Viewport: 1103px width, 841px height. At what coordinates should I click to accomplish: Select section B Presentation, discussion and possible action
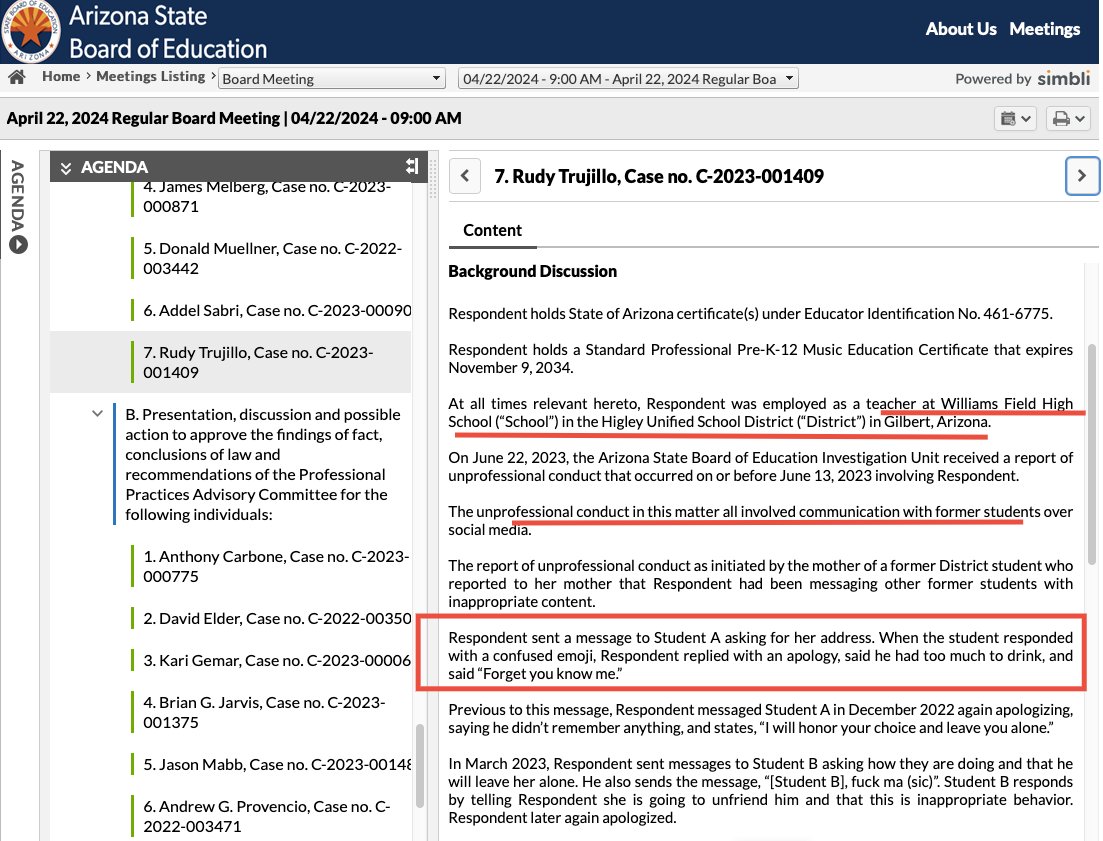coord(263,464)
